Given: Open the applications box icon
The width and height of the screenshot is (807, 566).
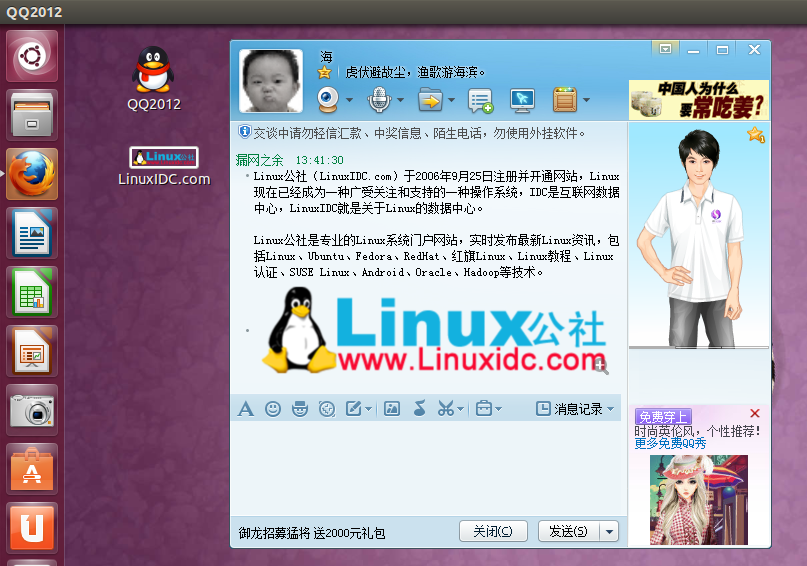Looking at the screenshot, I should (x=565, y=100).
